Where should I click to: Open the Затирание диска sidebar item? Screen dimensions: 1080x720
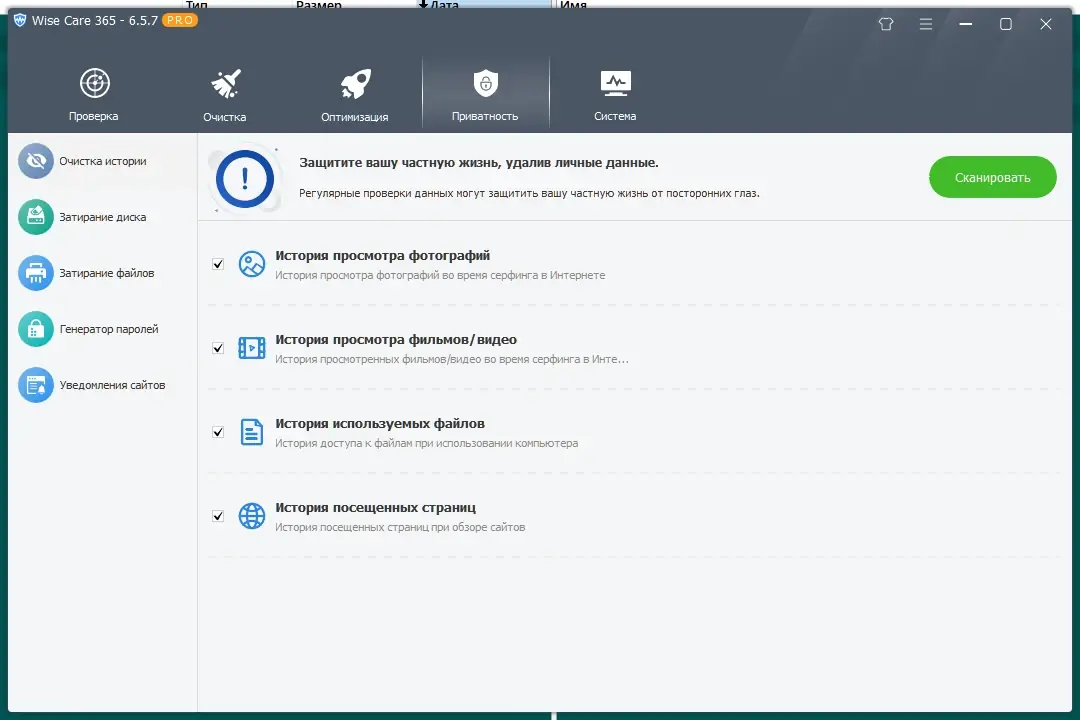[103, 217]
